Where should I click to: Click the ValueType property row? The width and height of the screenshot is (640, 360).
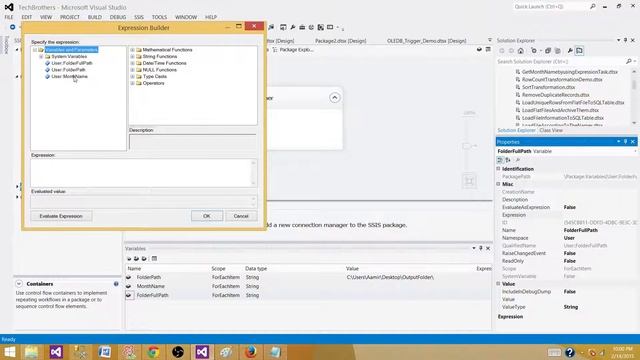[567, 307]
